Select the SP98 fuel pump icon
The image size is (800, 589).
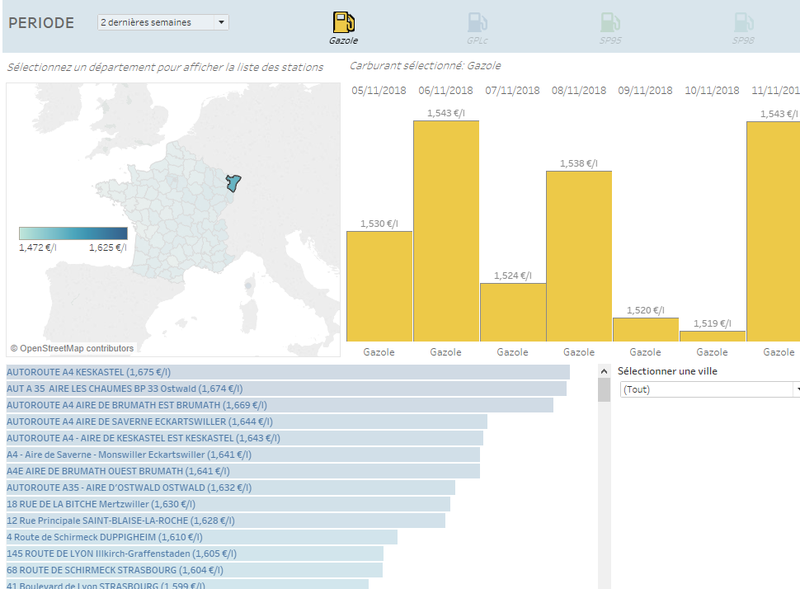[743, 22]
